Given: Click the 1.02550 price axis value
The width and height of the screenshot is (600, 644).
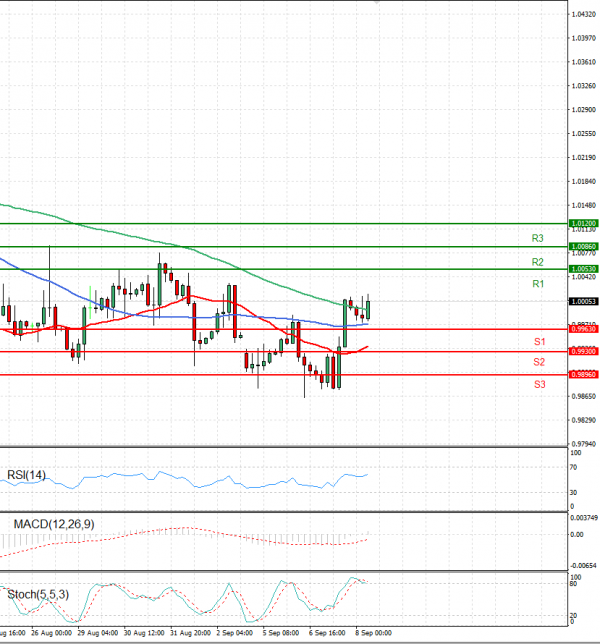Looking at the screenshot, I should (584, 134).
